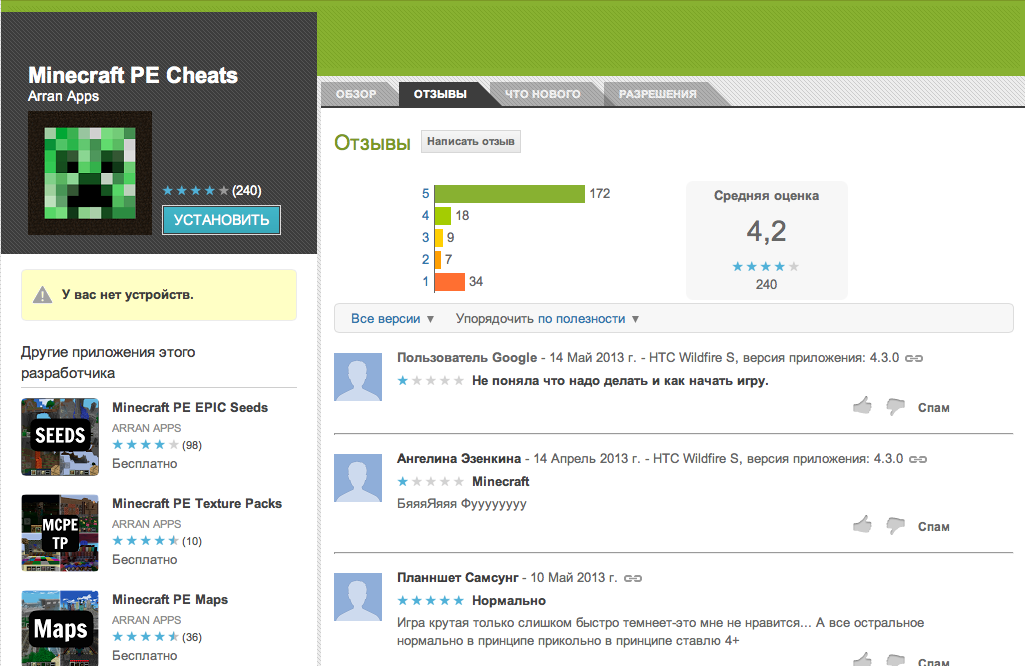Click Средняя оценка value 4,2
This screenshot has height=666, width=1025.
click(x=766, y=231)
